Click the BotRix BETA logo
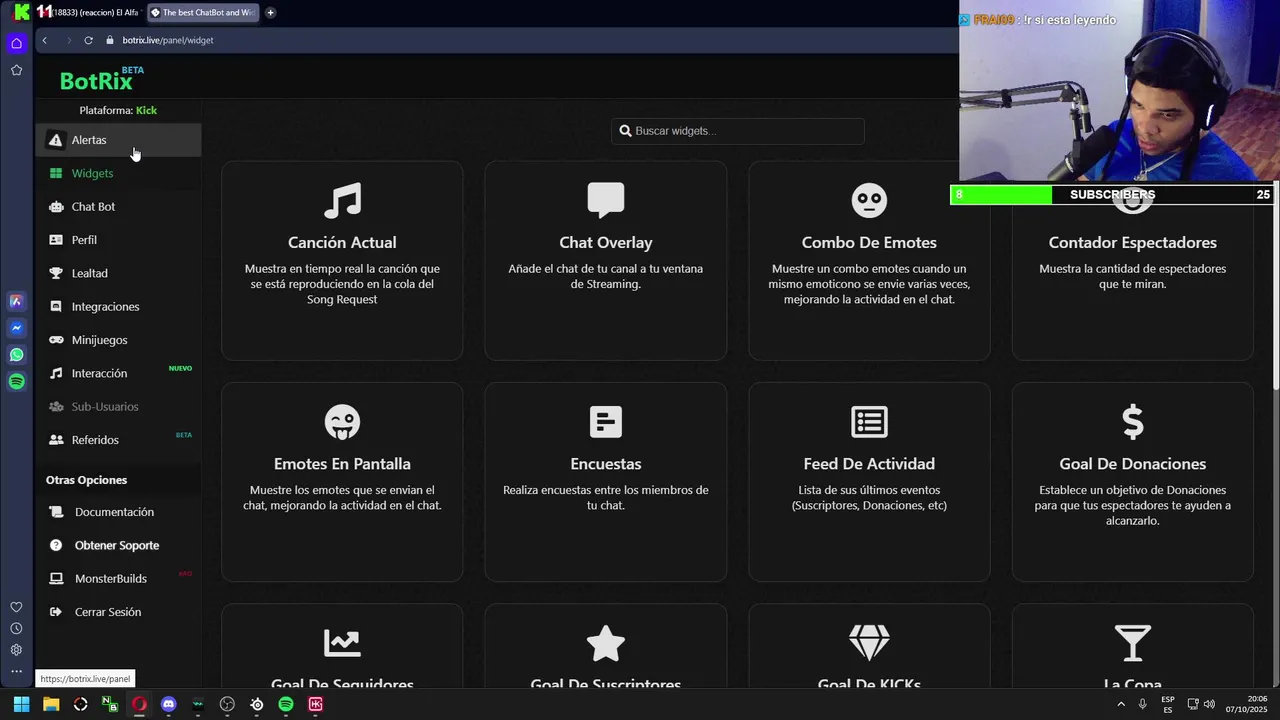This screenshot has height=720, width=1280. pos(102,80)
